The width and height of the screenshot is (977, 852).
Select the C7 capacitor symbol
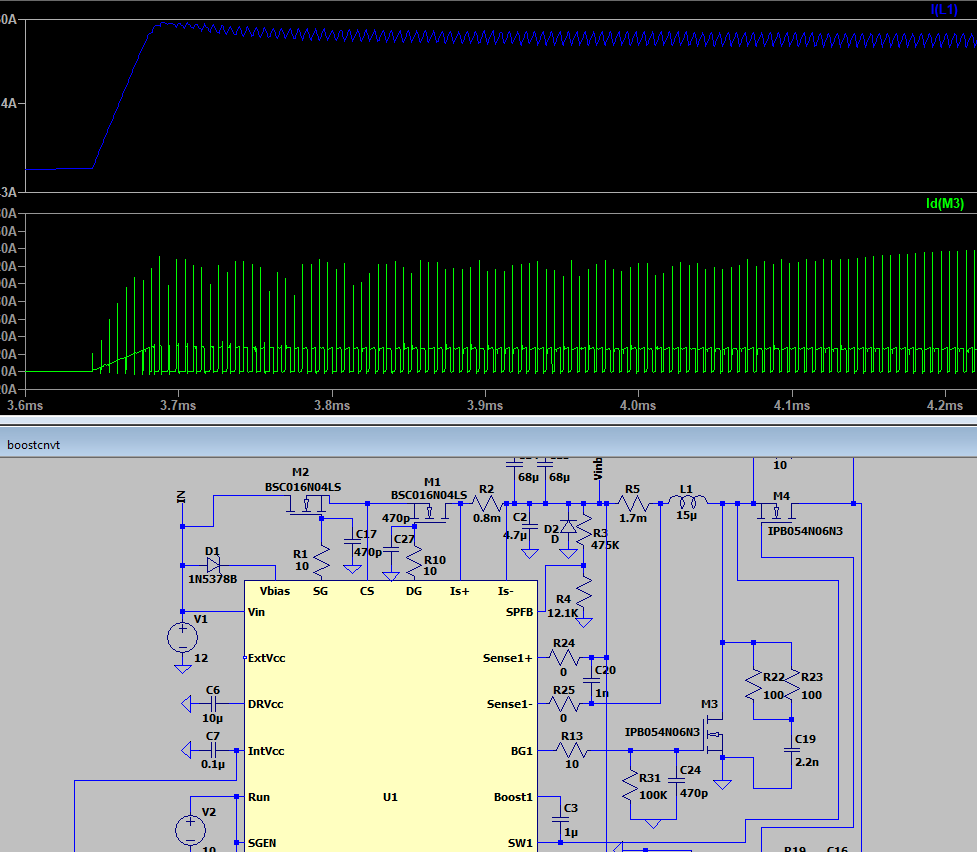212,750
